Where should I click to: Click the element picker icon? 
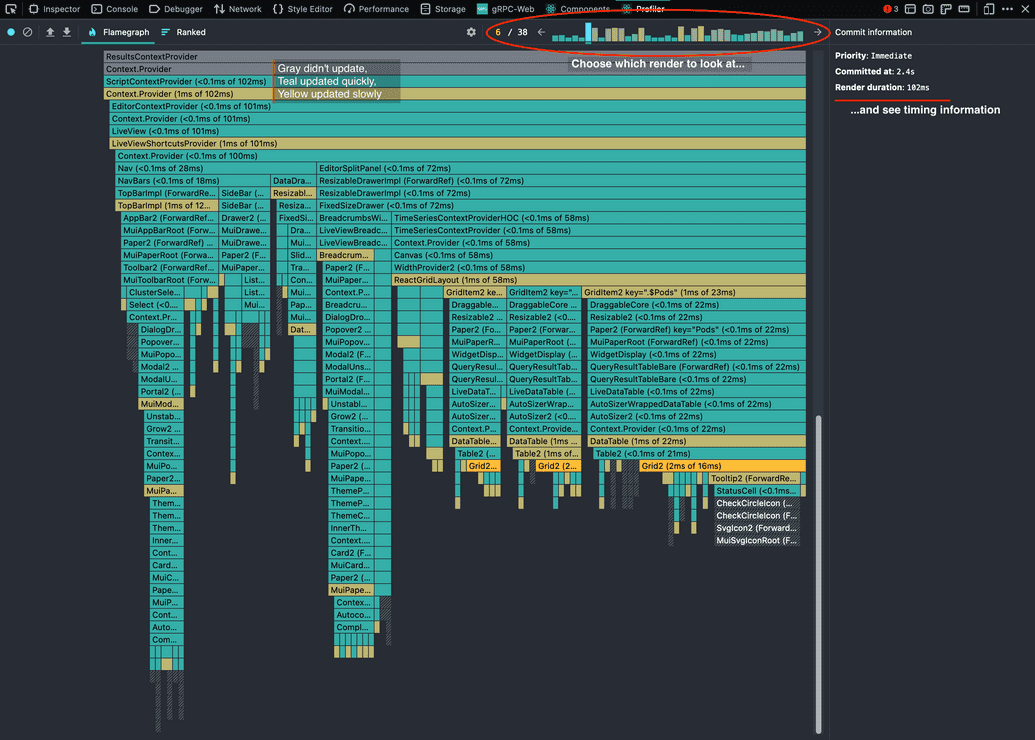pyautogui.click(x=11, y=9)
